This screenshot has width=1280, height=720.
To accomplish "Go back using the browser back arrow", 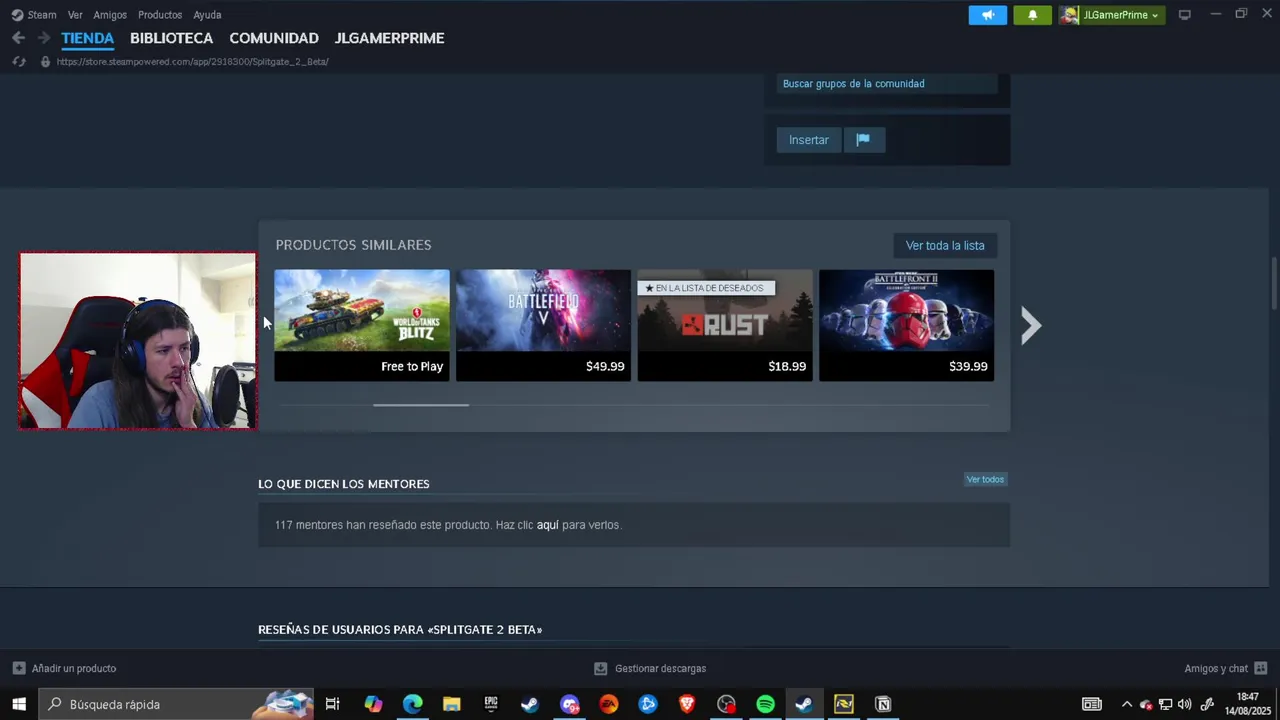I will tap(18, 38).
